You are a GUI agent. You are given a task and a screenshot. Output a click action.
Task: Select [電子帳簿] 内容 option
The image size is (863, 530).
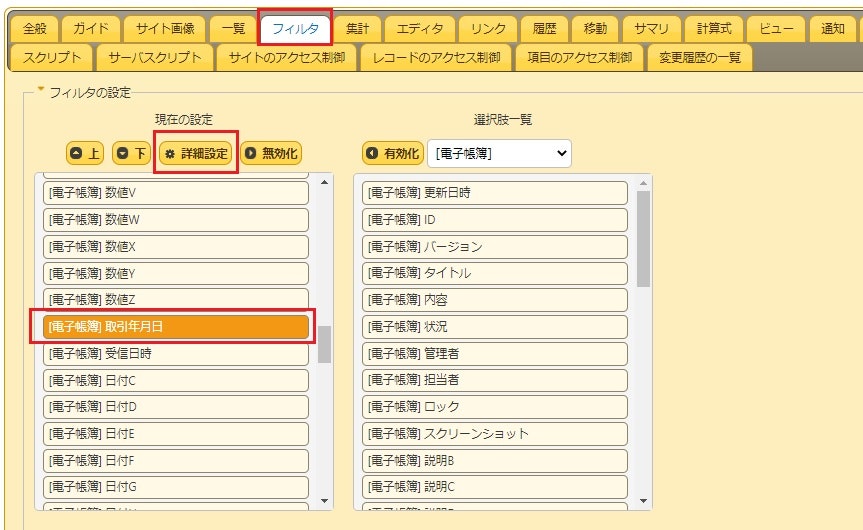click(495, 299)
